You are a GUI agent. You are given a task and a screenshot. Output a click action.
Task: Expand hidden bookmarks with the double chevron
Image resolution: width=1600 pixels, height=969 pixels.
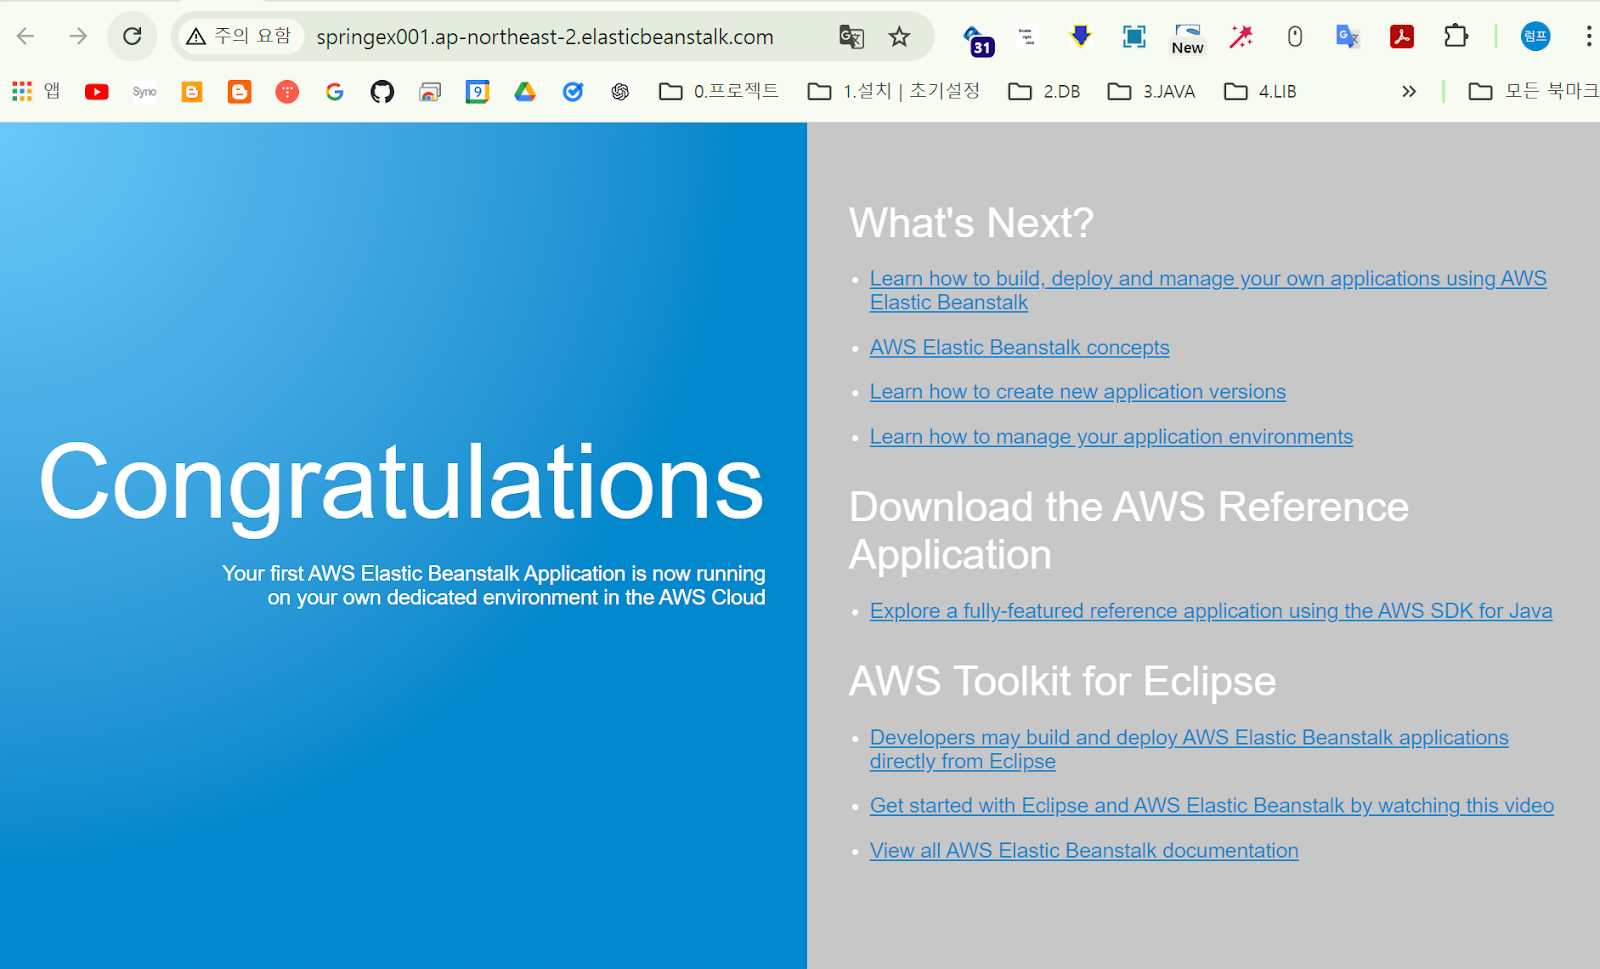coord(1409,92)
